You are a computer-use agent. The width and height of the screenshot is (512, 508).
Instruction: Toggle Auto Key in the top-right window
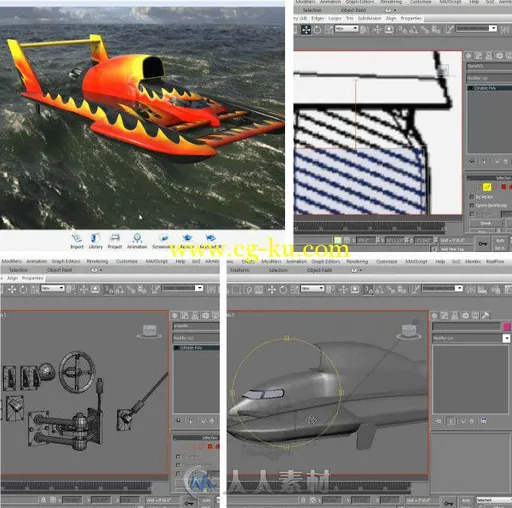click(500, 240)
